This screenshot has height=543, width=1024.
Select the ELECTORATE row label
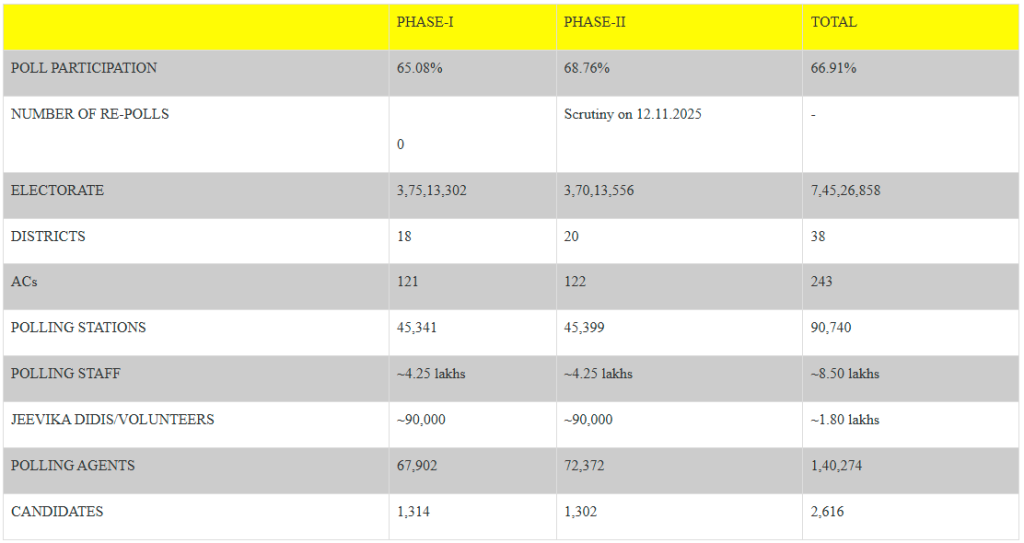click(x=57, y=190)
